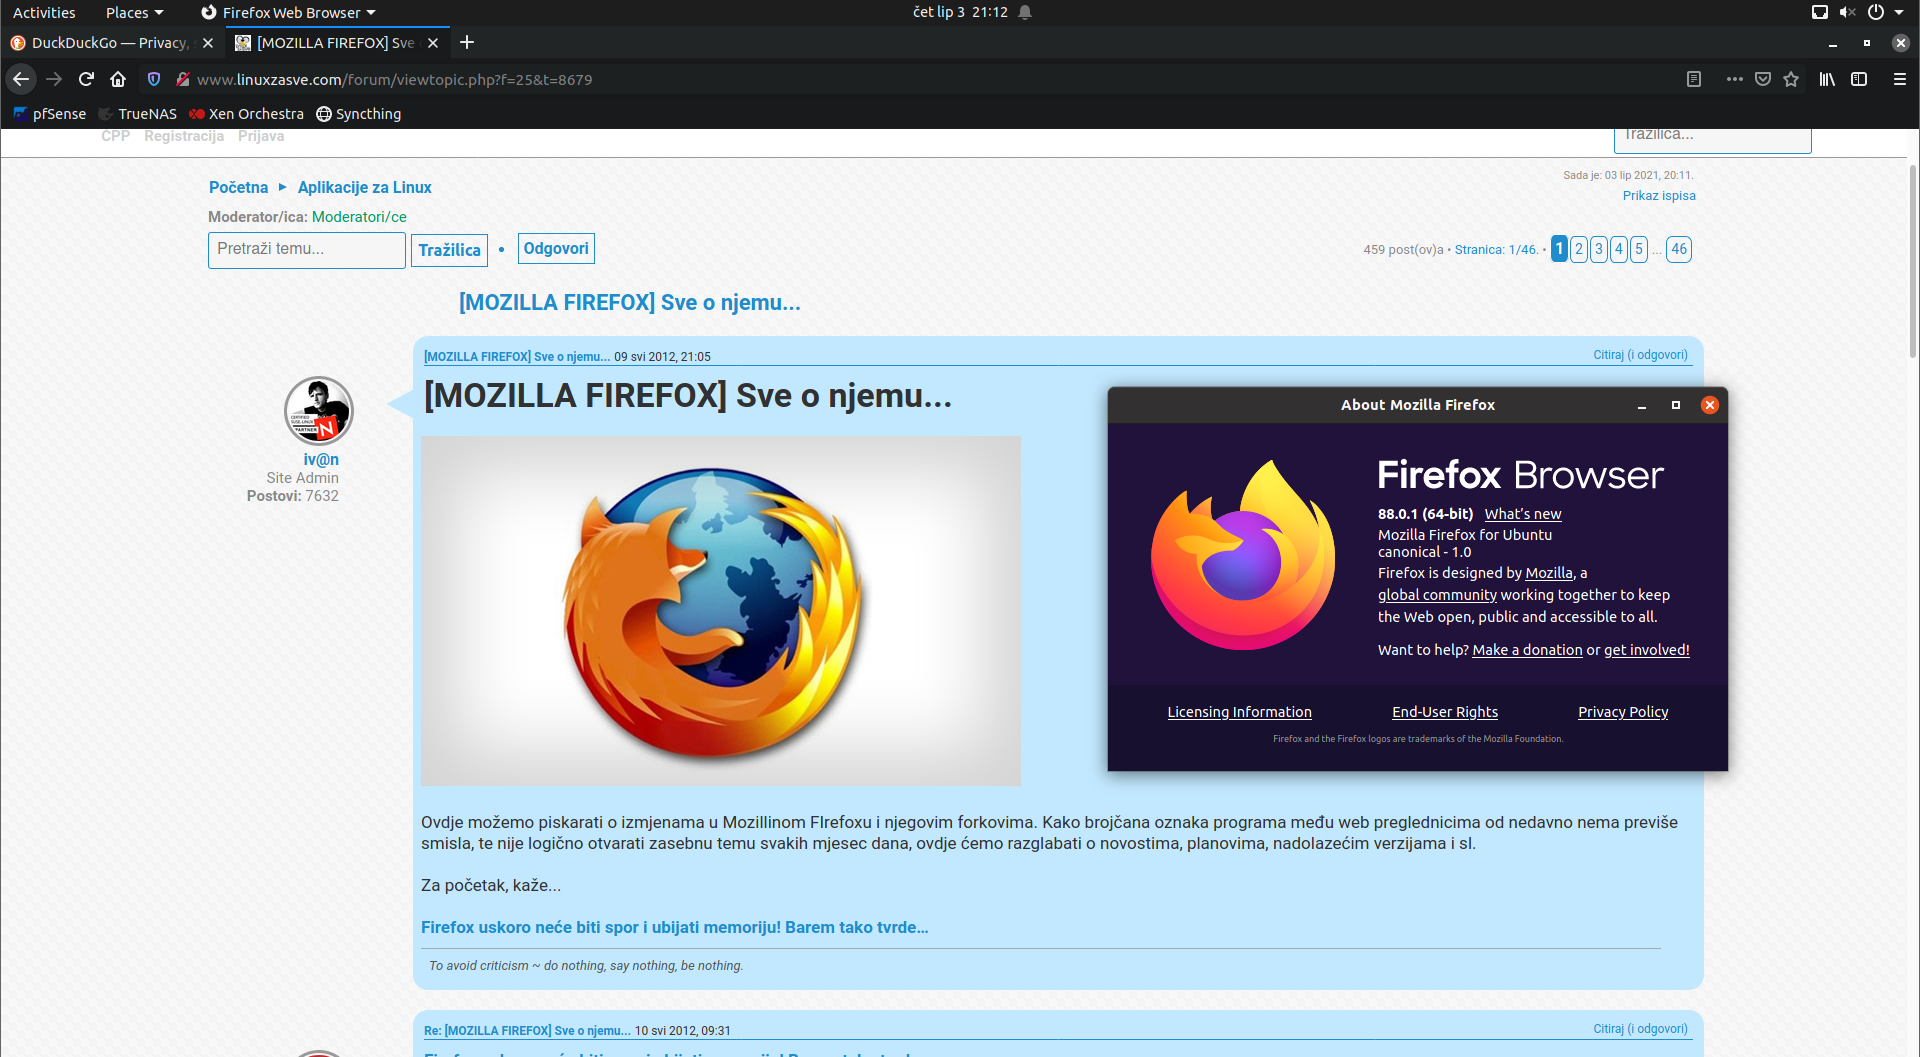Open the pfSense bookmark
Image resolution: width=1920 pixels, height=1057 pixels.
(x=50, y=114)
